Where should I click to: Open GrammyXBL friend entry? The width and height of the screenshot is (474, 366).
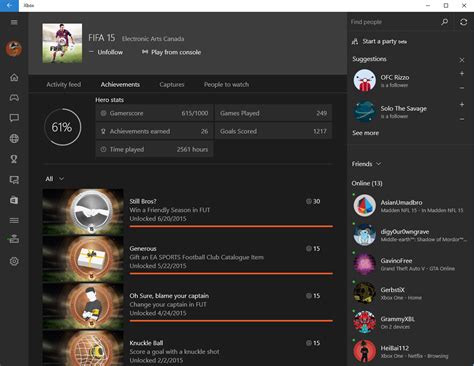click(x=409, y=322)
